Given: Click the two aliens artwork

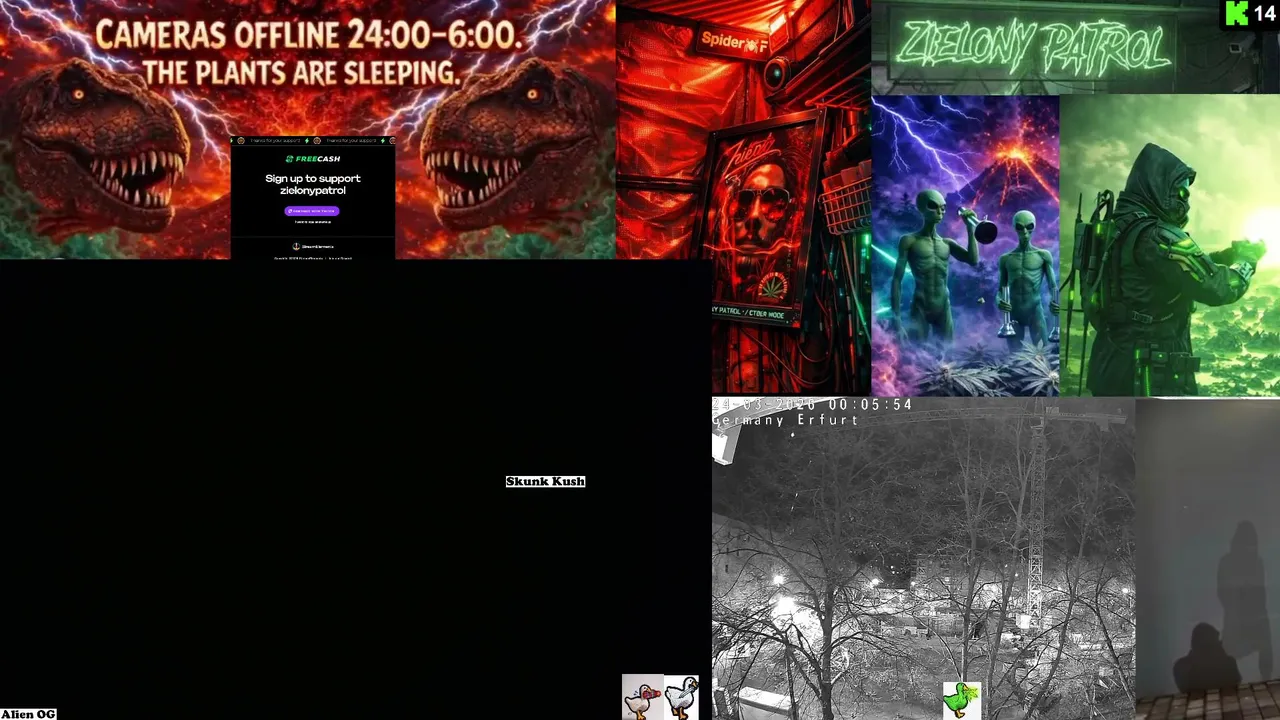Looking at the screenshot, I should [965, 246].
